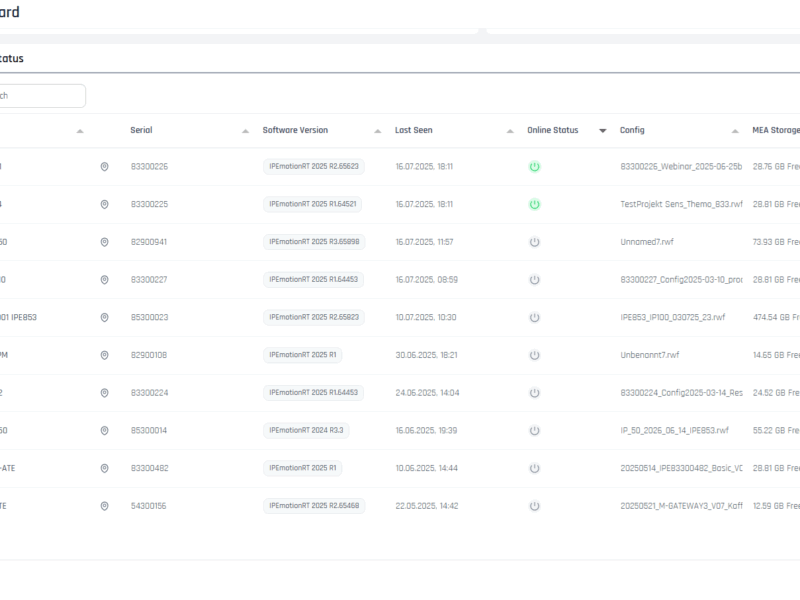This screenshot has width=800, height=600.
Task: Click power status icon for serial 85300014
Action: point(534,430)
